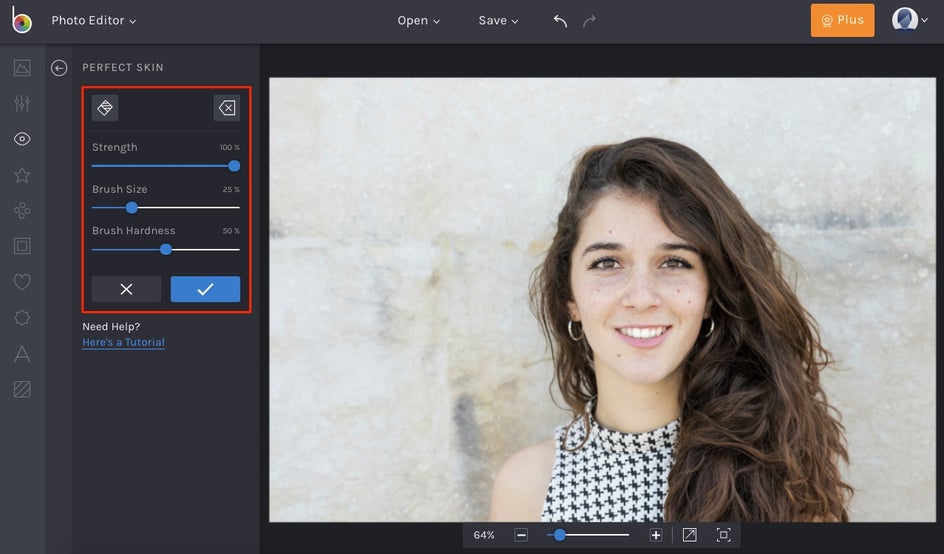Toggle fullscreen mode icon
The width and height of the screenshot is (944, 554).
pyautogui.click(x=724, y=535)
